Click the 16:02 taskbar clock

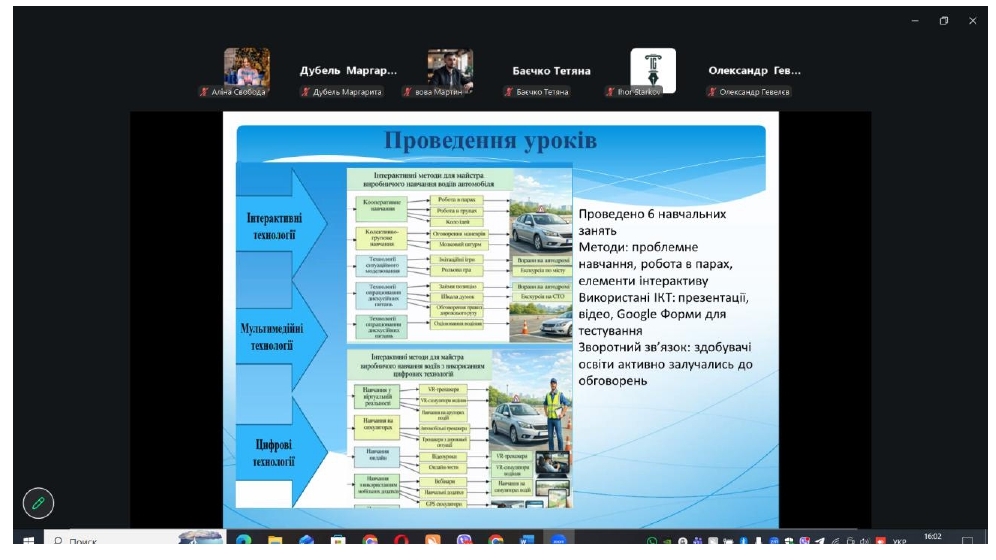[x=932, y=537]
